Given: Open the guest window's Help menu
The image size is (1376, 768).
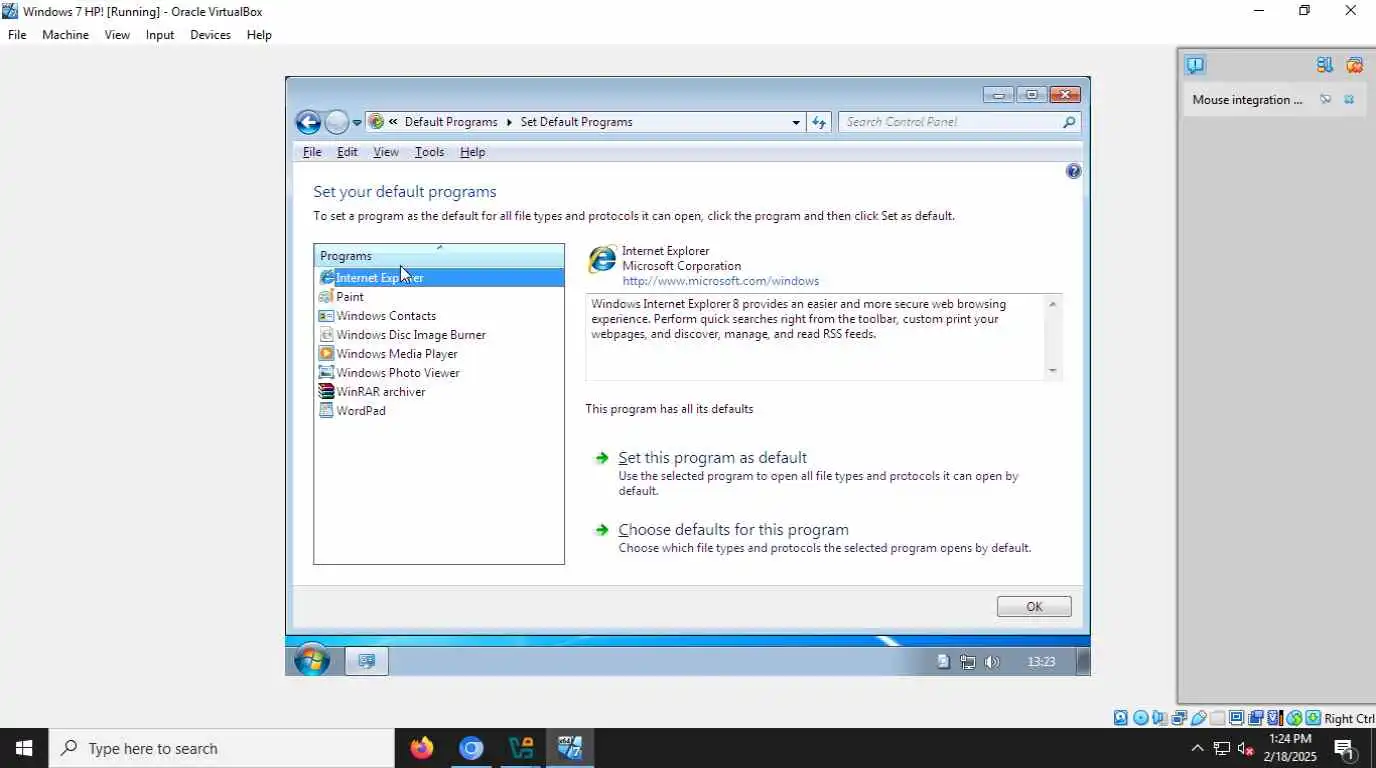Looking at the screenshot, I should (x=472, y=152).
